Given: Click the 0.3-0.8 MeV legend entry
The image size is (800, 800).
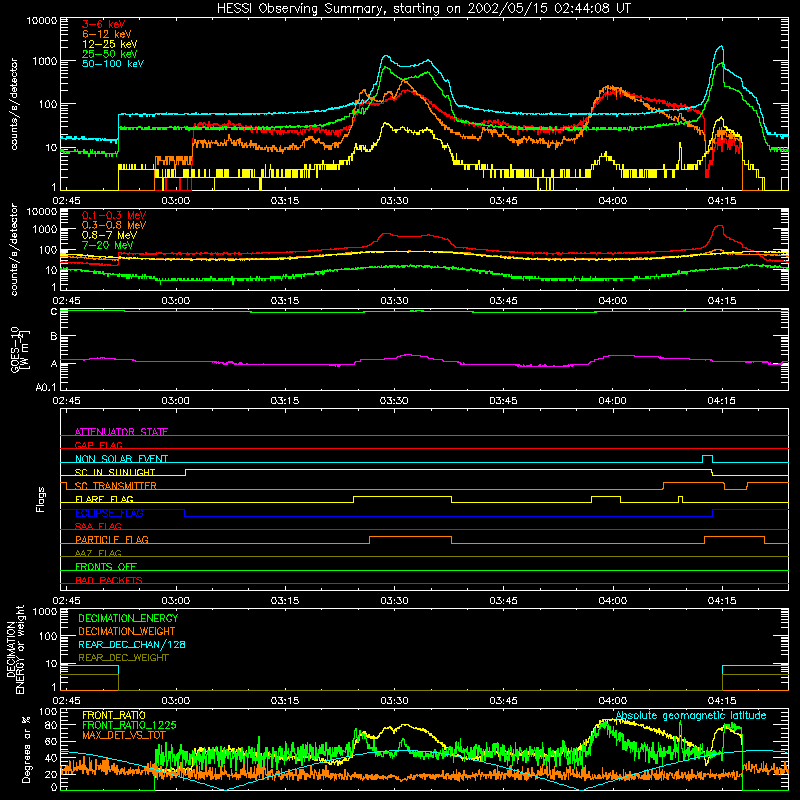Looking at the screenshot, I should coord(114,225).
